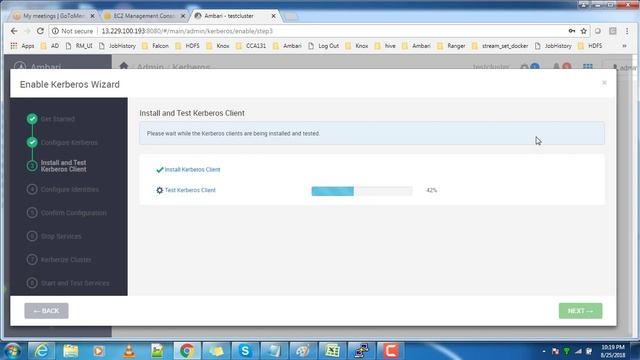Open the stream_set_docker bookmark folder
Screen dimensions: 640x360
tap(500, 46)
